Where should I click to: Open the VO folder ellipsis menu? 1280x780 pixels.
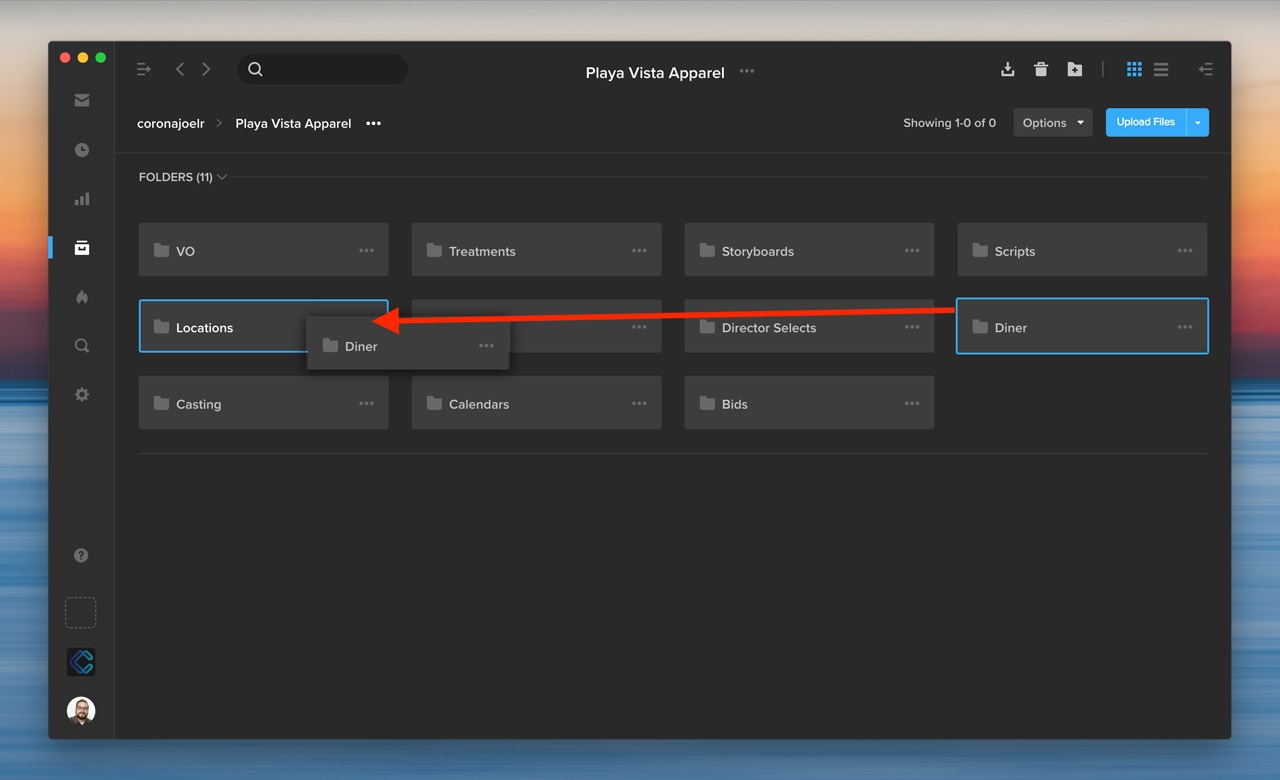[367, 251]
